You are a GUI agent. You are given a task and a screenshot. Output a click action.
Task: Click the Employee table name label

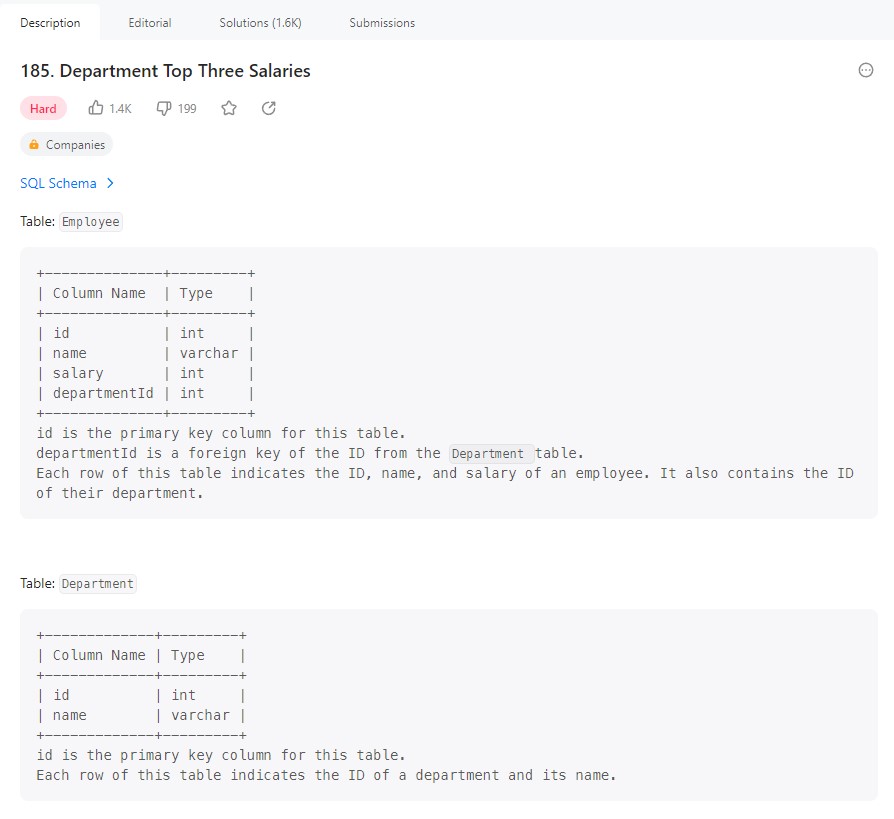tap(90, 222)
